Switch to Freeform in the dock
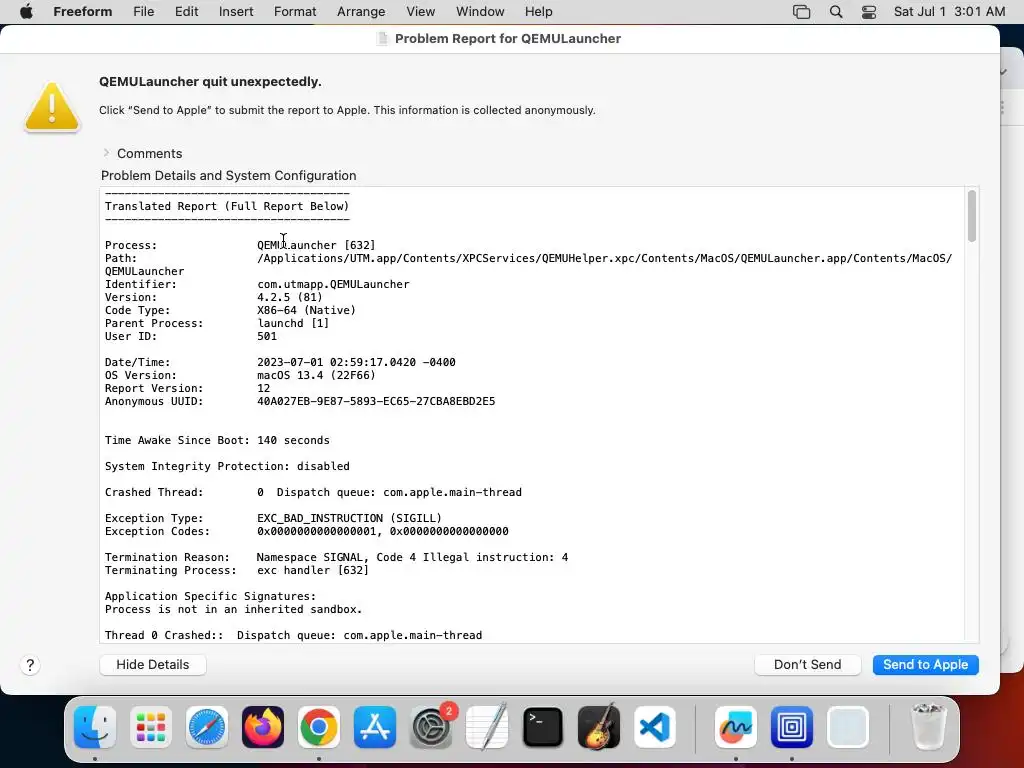This screenshot has height=768, width=1024. click(736, 727)
